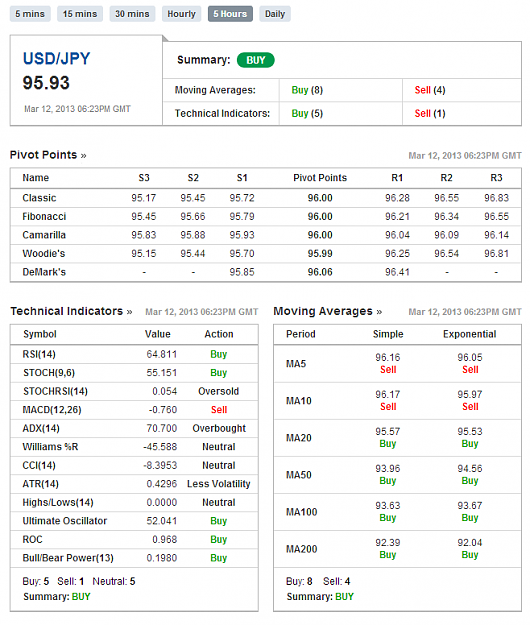Click Camarilla R3 value 96.14
Viewport: 530px width, 625px height.
point(497,235)
